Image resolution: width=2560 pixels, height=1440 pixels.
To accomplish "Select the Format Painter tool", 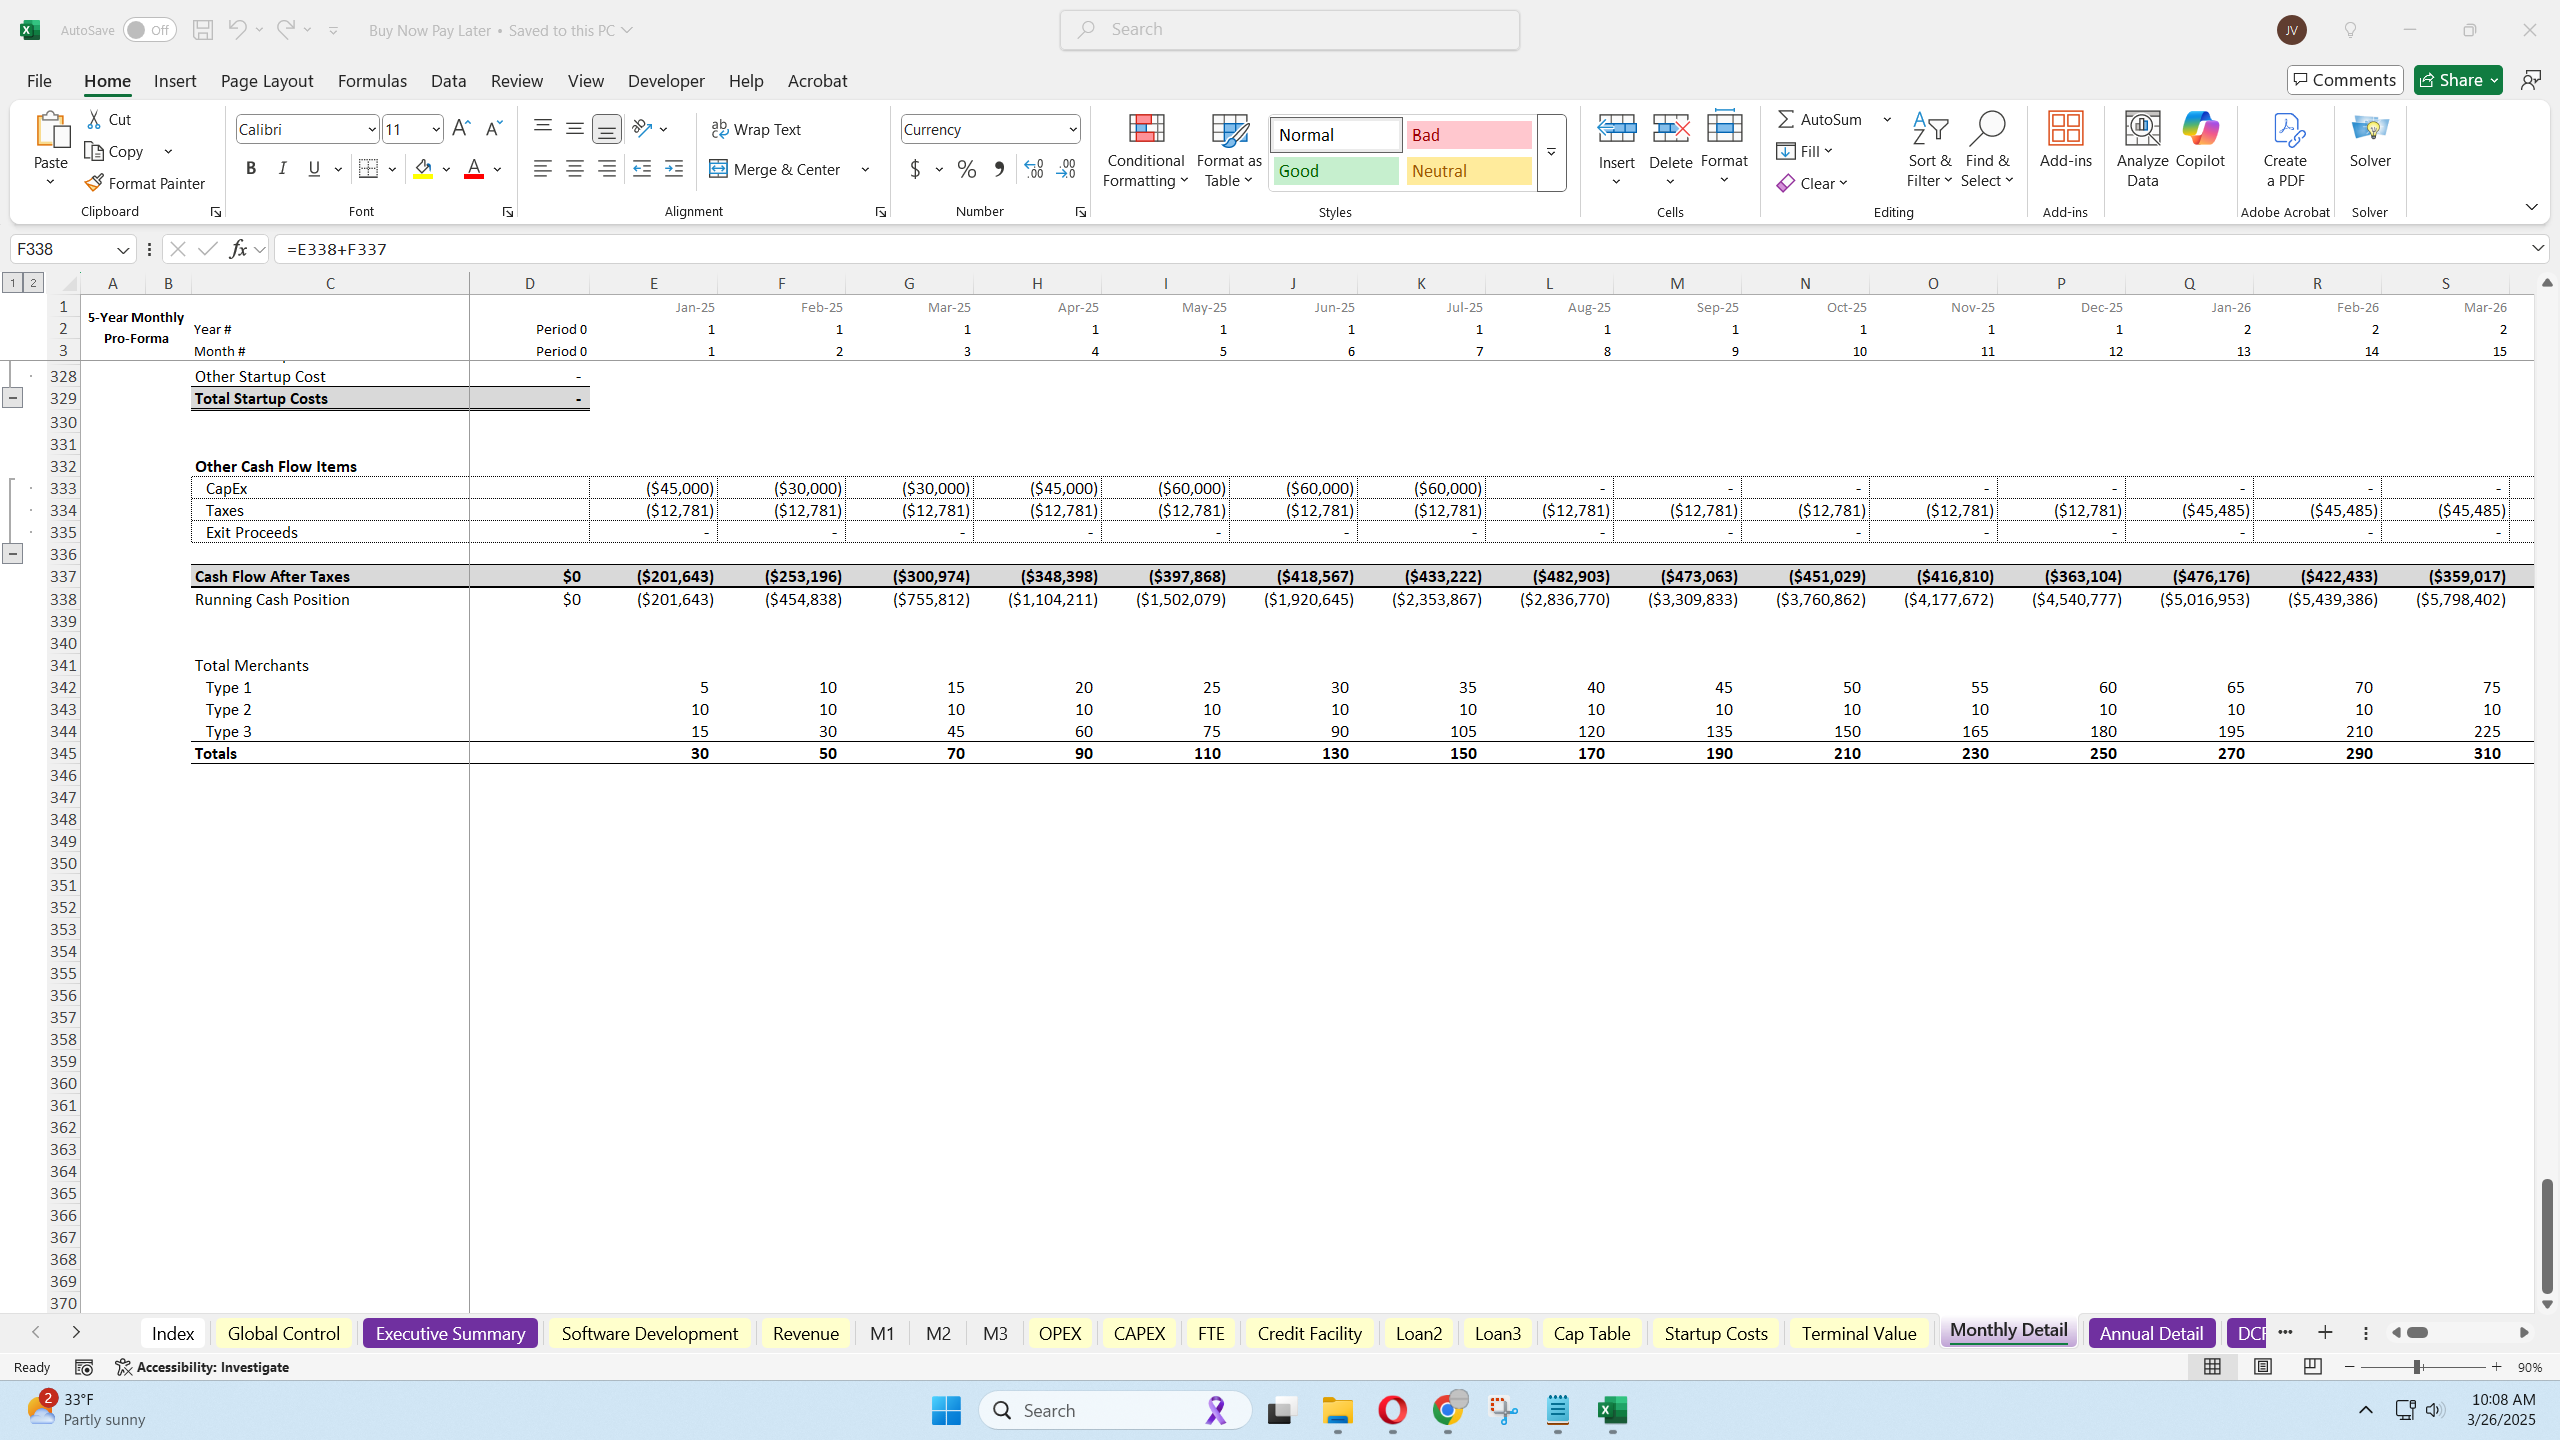I will (x=144, y=183).
